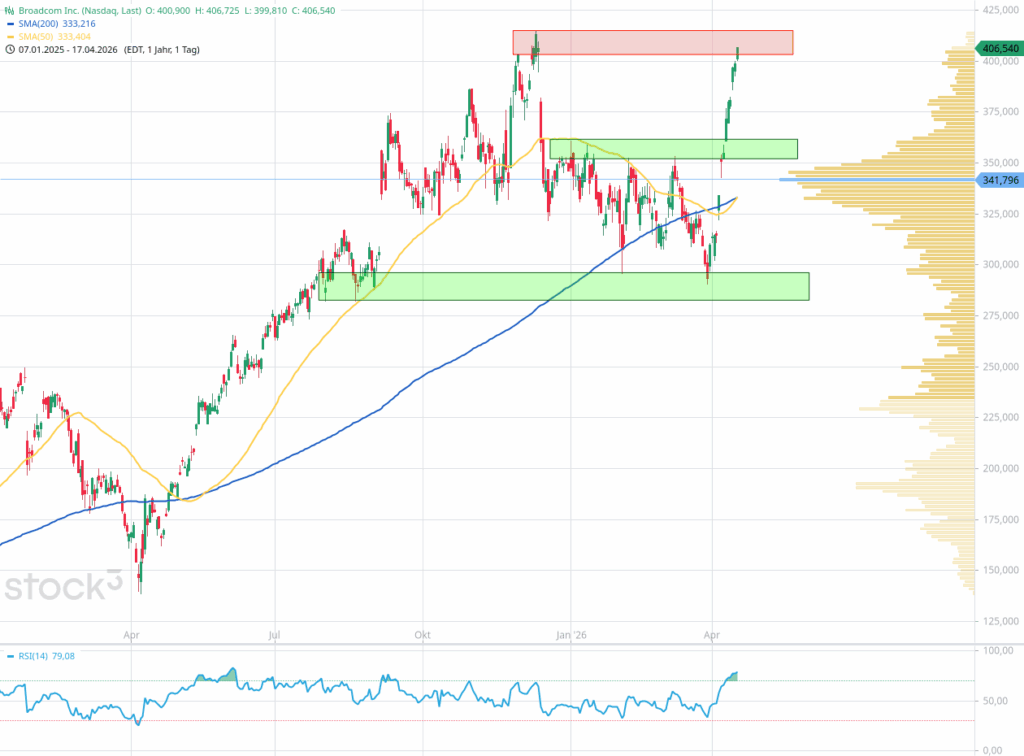
Task: Click the blue SMA(200) legend marker
Action: 10,22
